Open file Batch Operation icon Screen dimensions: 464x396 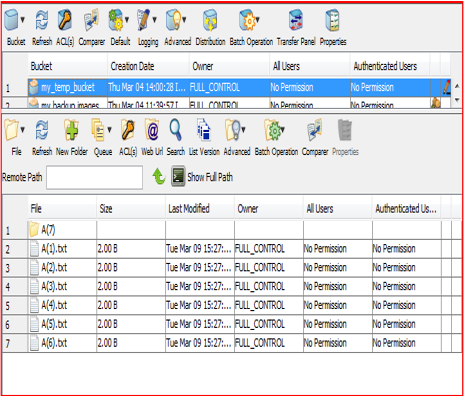pyautogui.click(x=272, y=130)
